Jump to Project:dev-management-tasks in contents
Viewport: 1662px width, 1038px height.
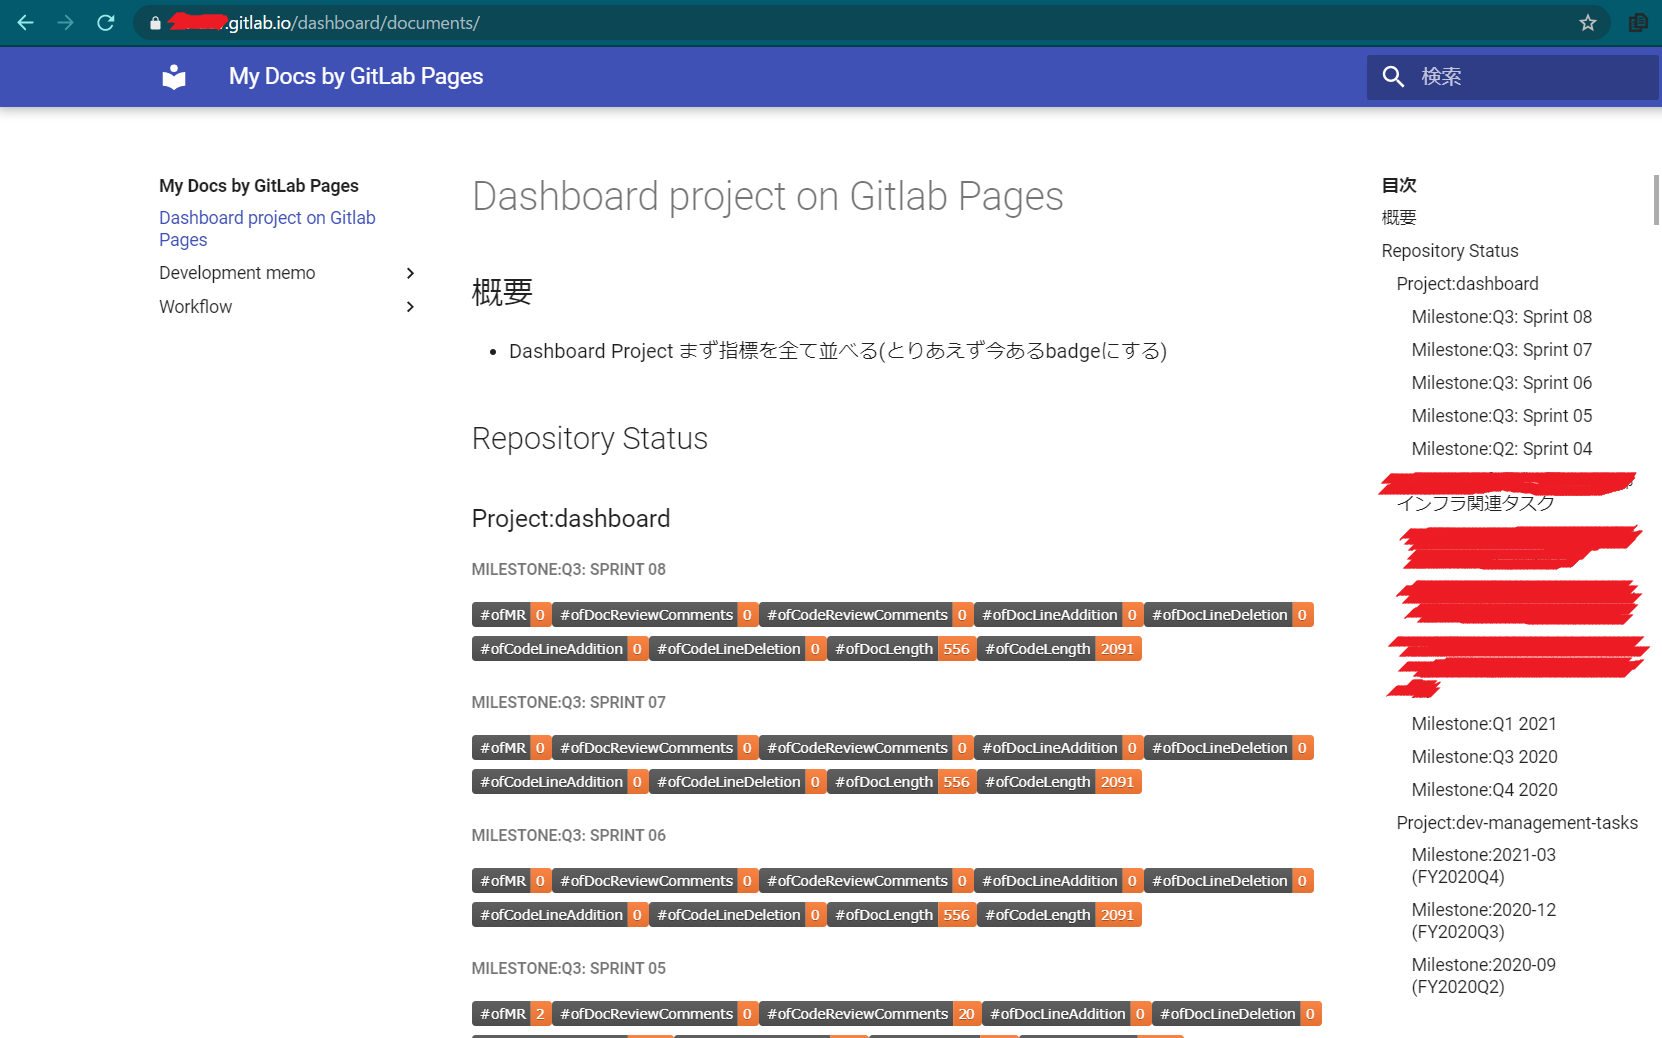(1517, 823)
